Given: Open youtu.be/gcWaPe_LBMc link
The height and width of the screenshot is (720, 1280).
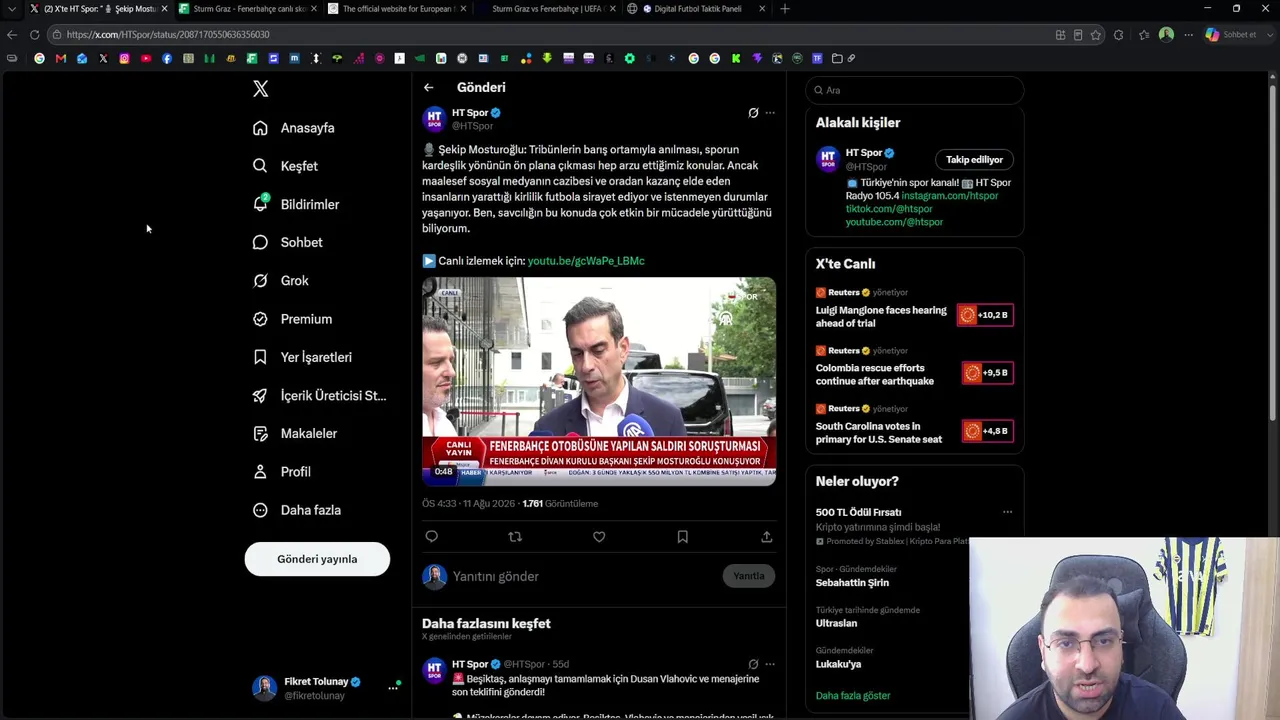Looking at the screenshot, I should coord(586,261).
